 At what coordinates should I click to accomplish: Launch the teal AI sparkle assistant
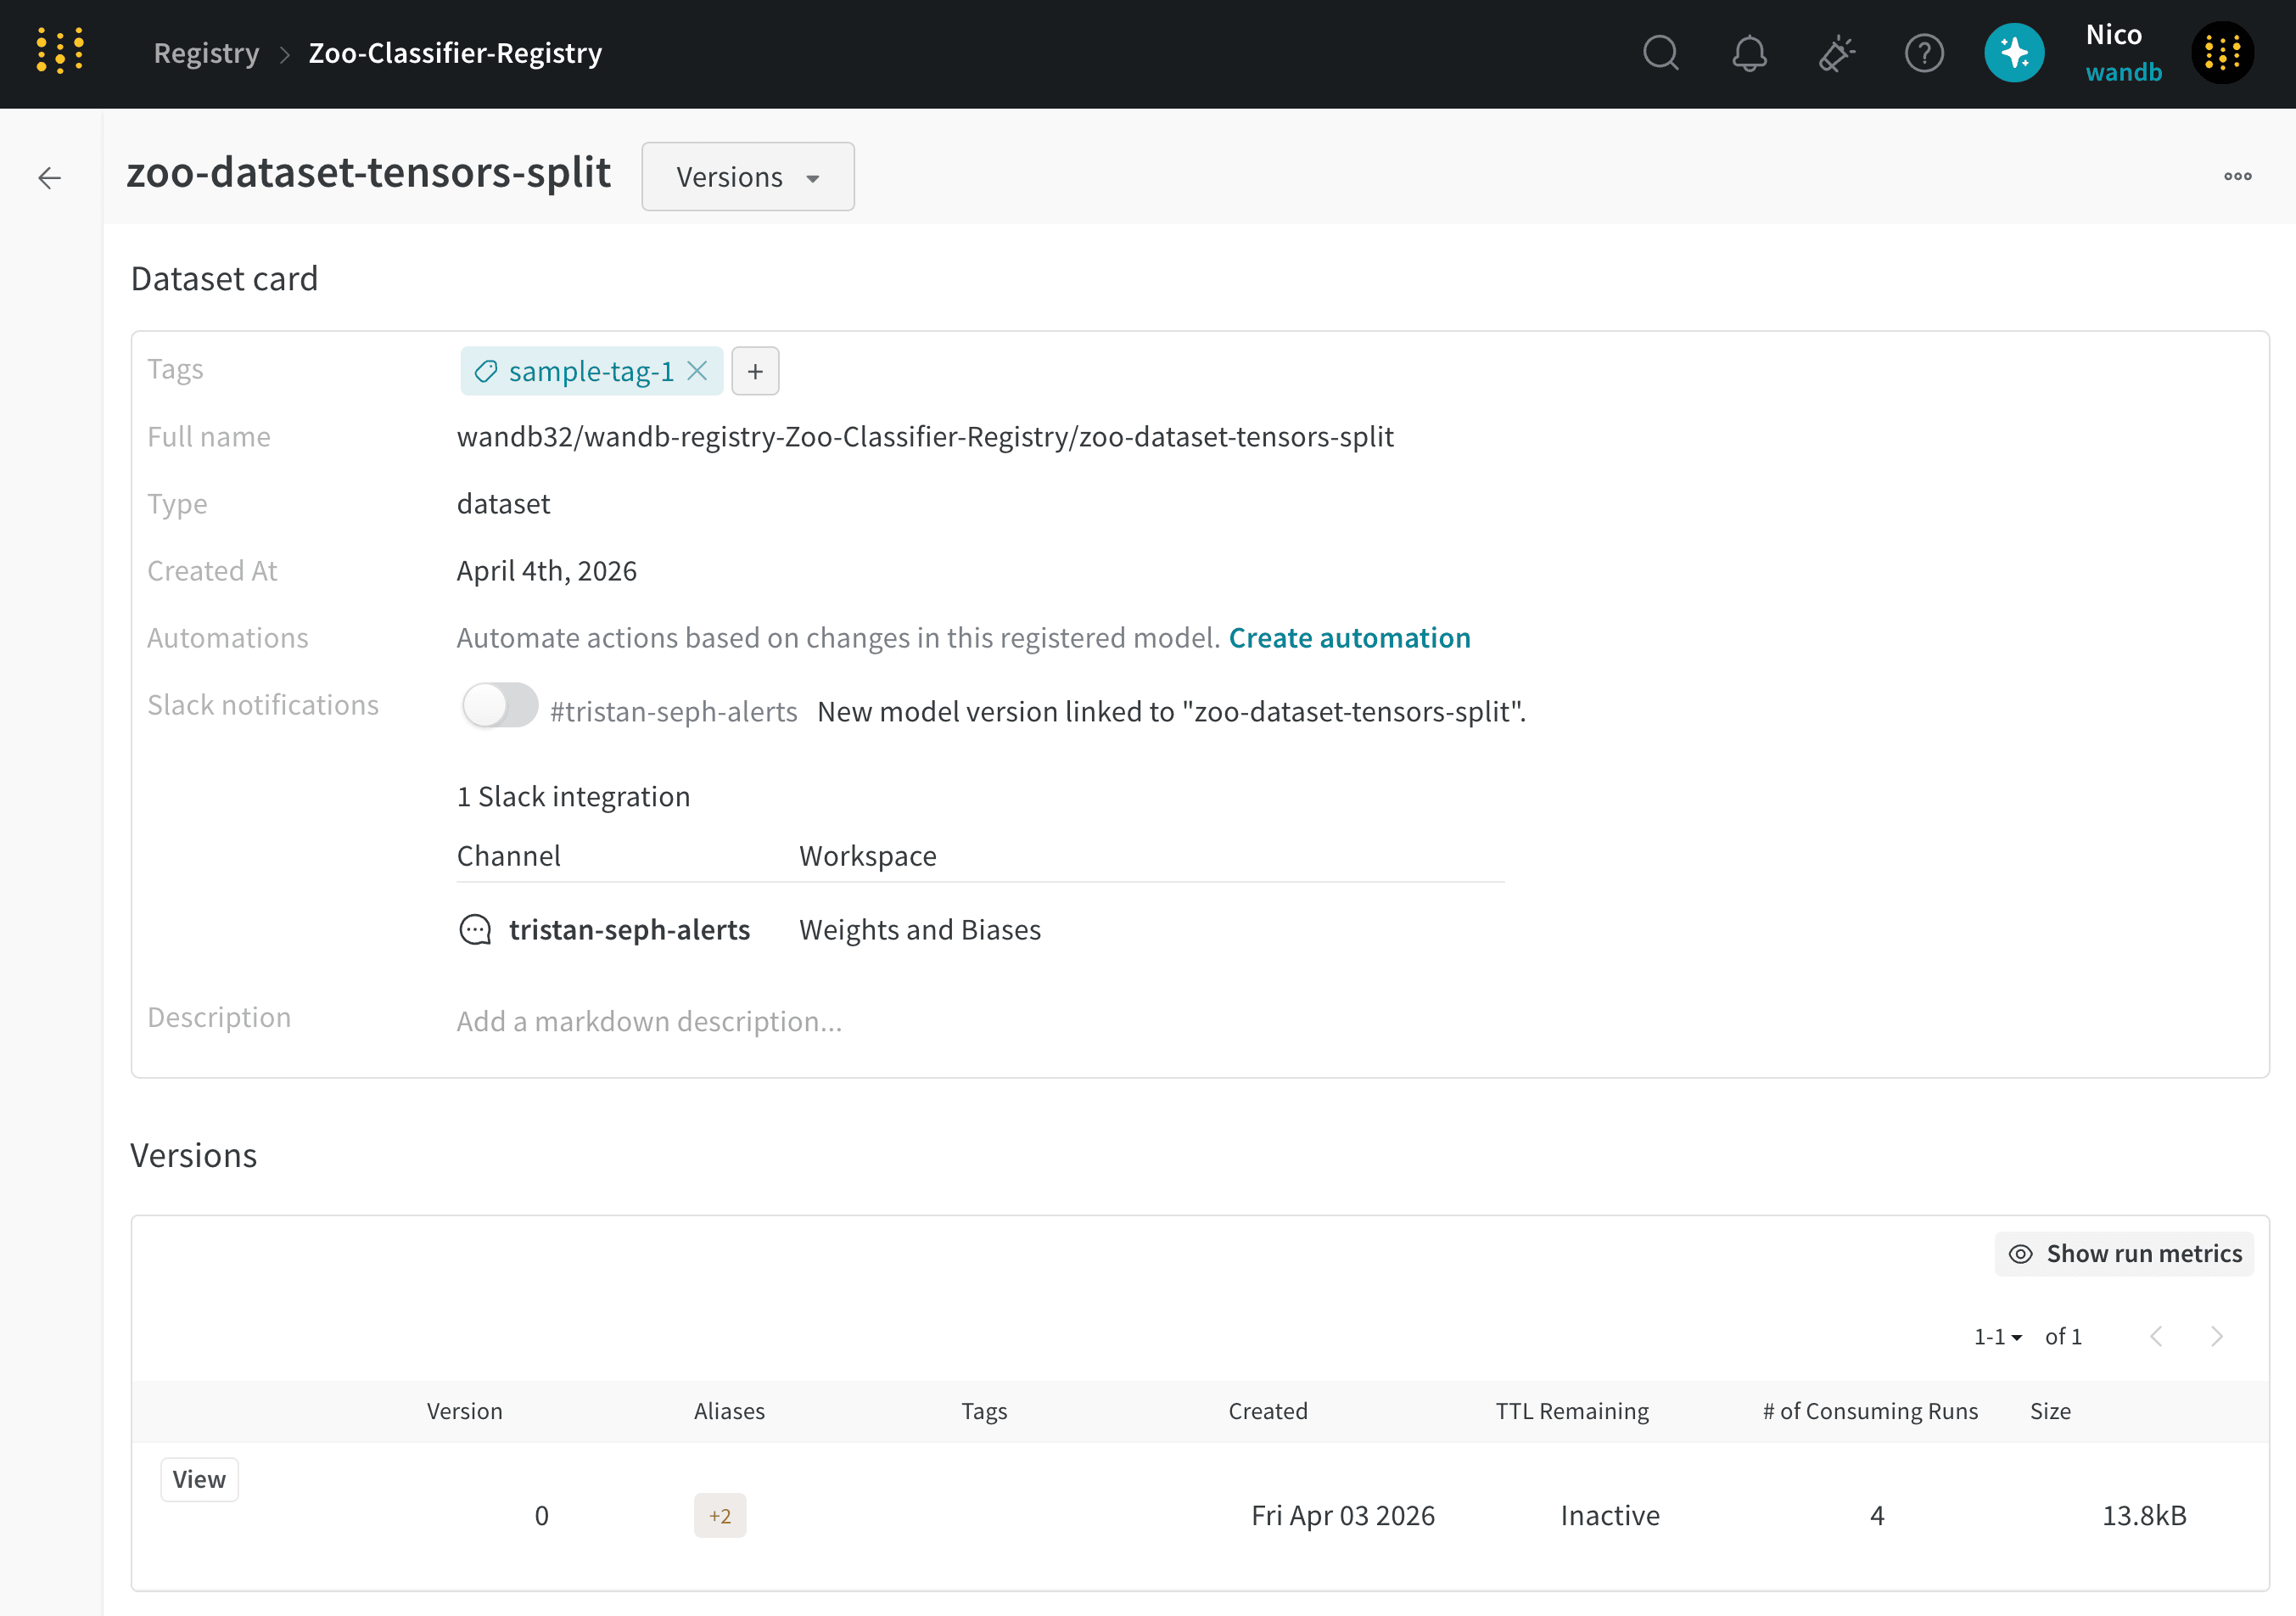point(2014,53)
